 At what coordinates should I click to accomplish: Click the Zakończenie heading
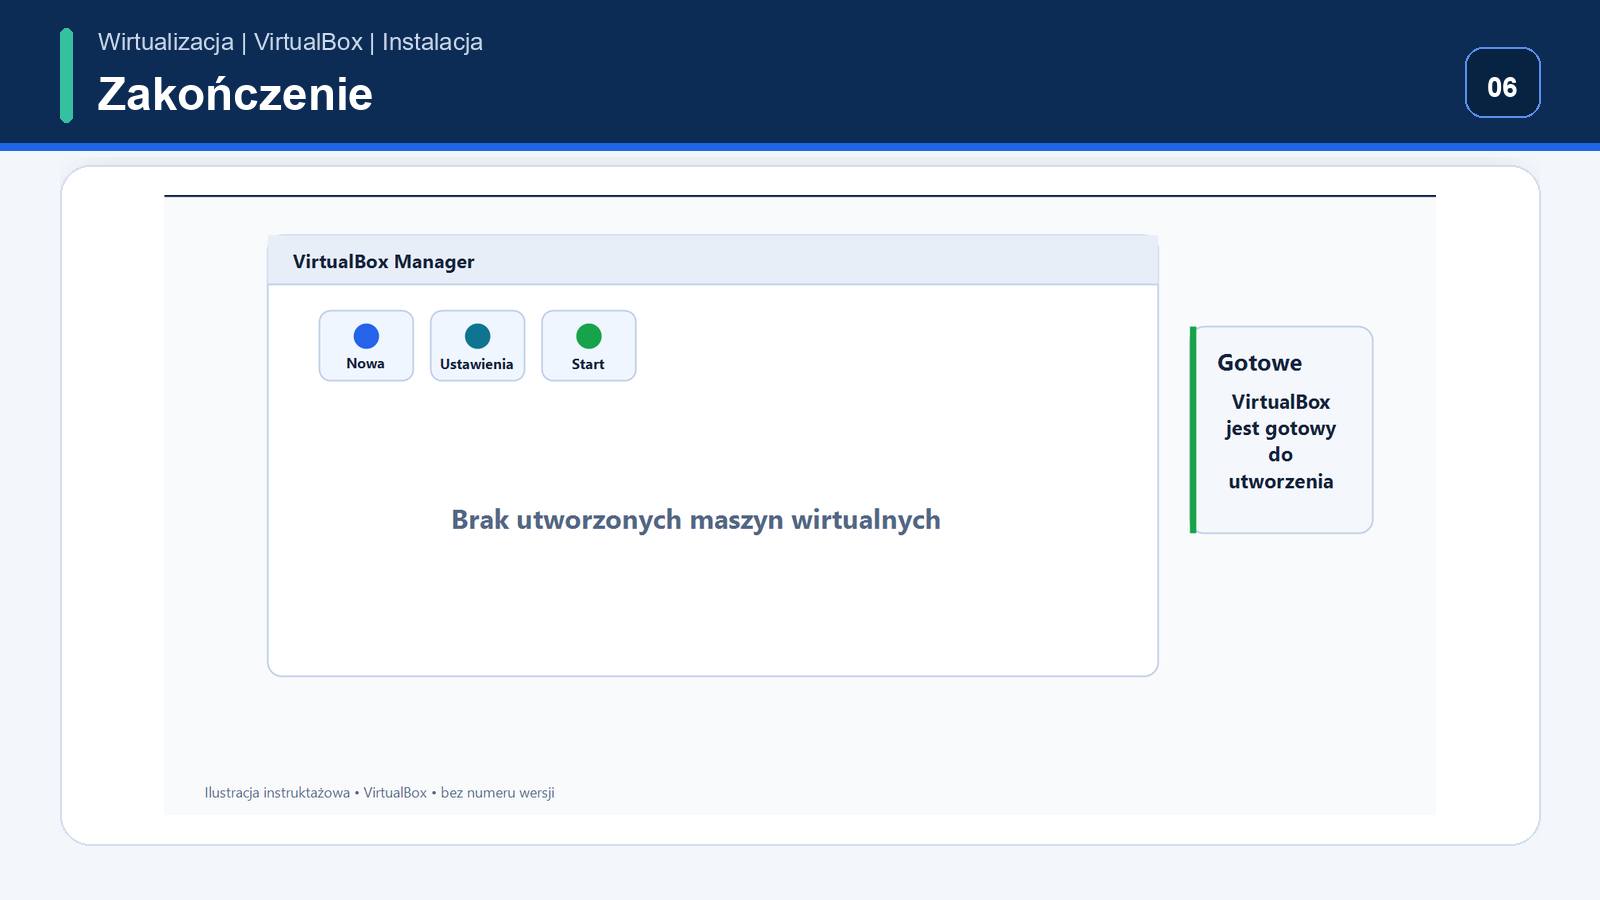(x=235, y=94)
